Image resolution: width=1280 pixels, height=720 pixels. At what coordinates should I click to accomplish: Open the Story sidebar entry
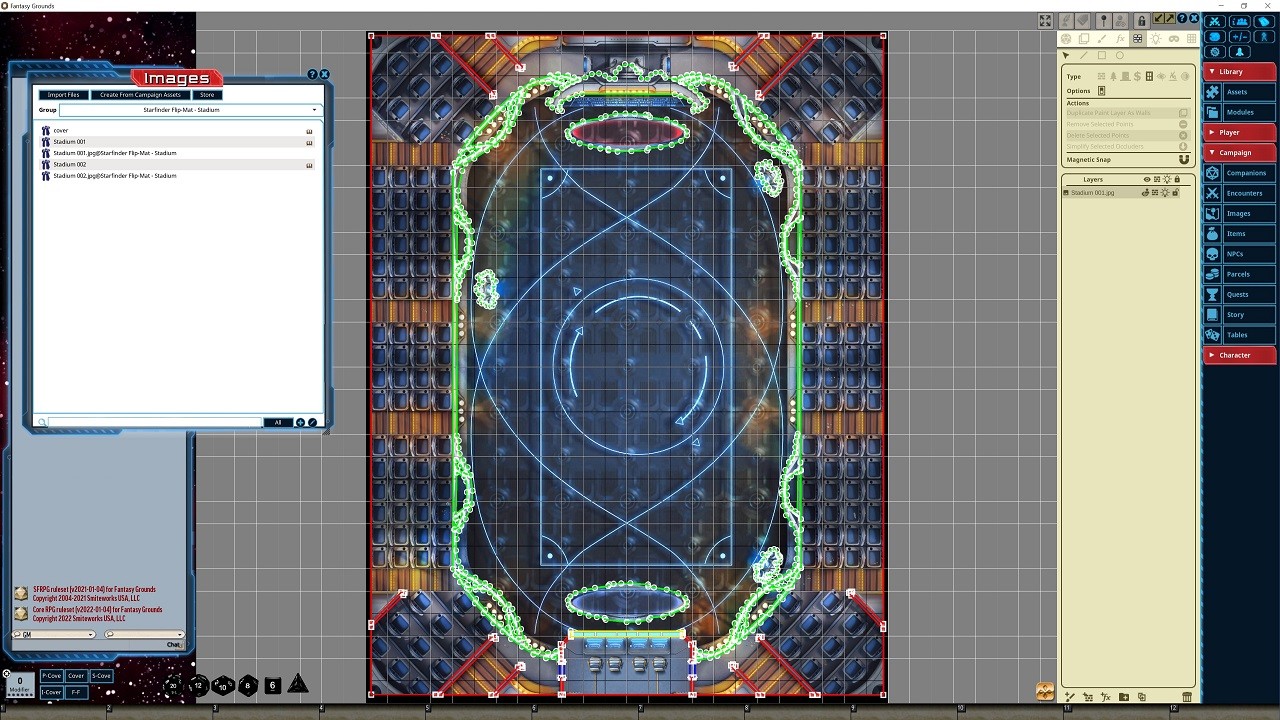tap(1237, 314)
